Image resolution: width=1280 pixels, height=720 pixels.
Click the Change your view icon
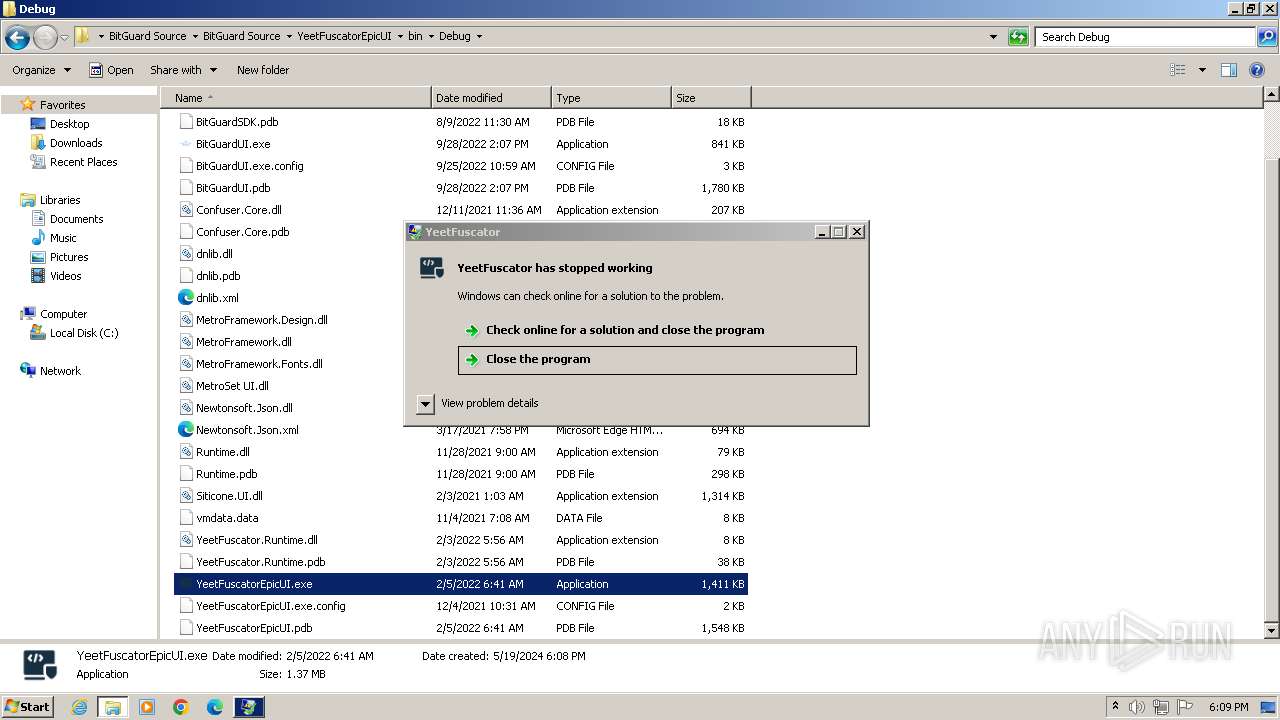[x=1178, y=70]
